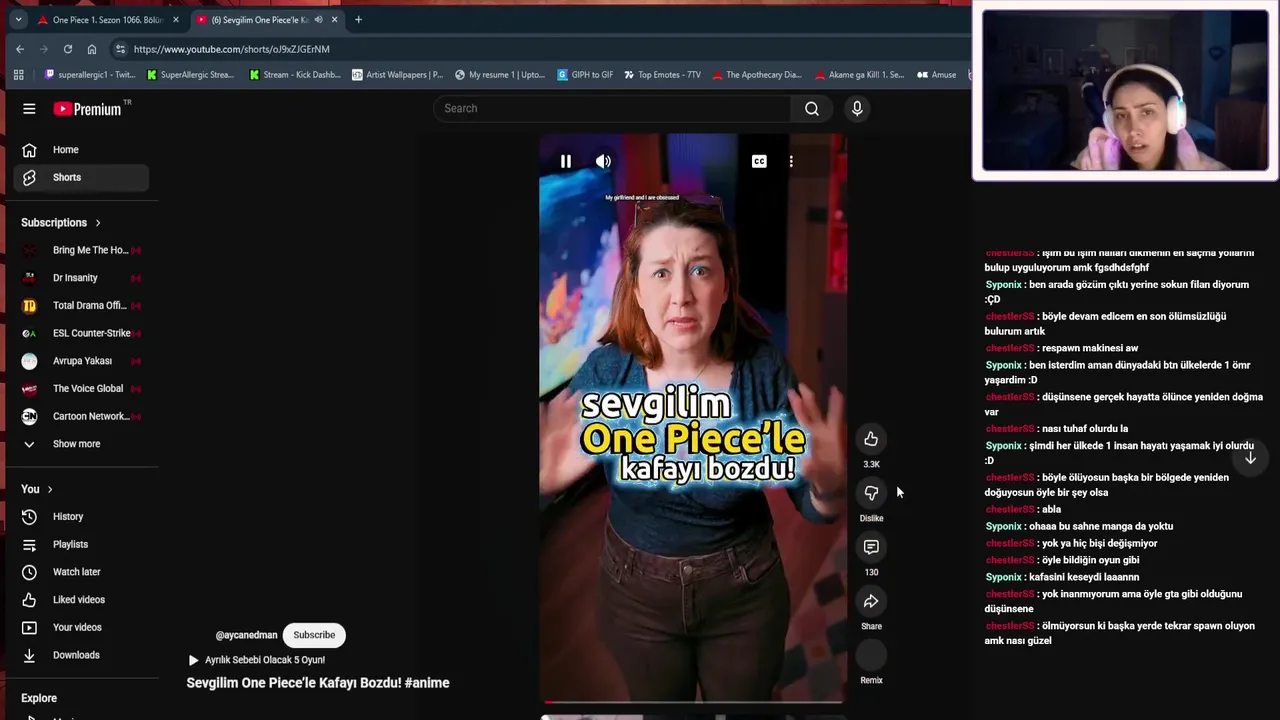Open Playlists in the sidebar
Image resolution: width=1280 pixels, height=720 pixels.
[x=82, y=544]
